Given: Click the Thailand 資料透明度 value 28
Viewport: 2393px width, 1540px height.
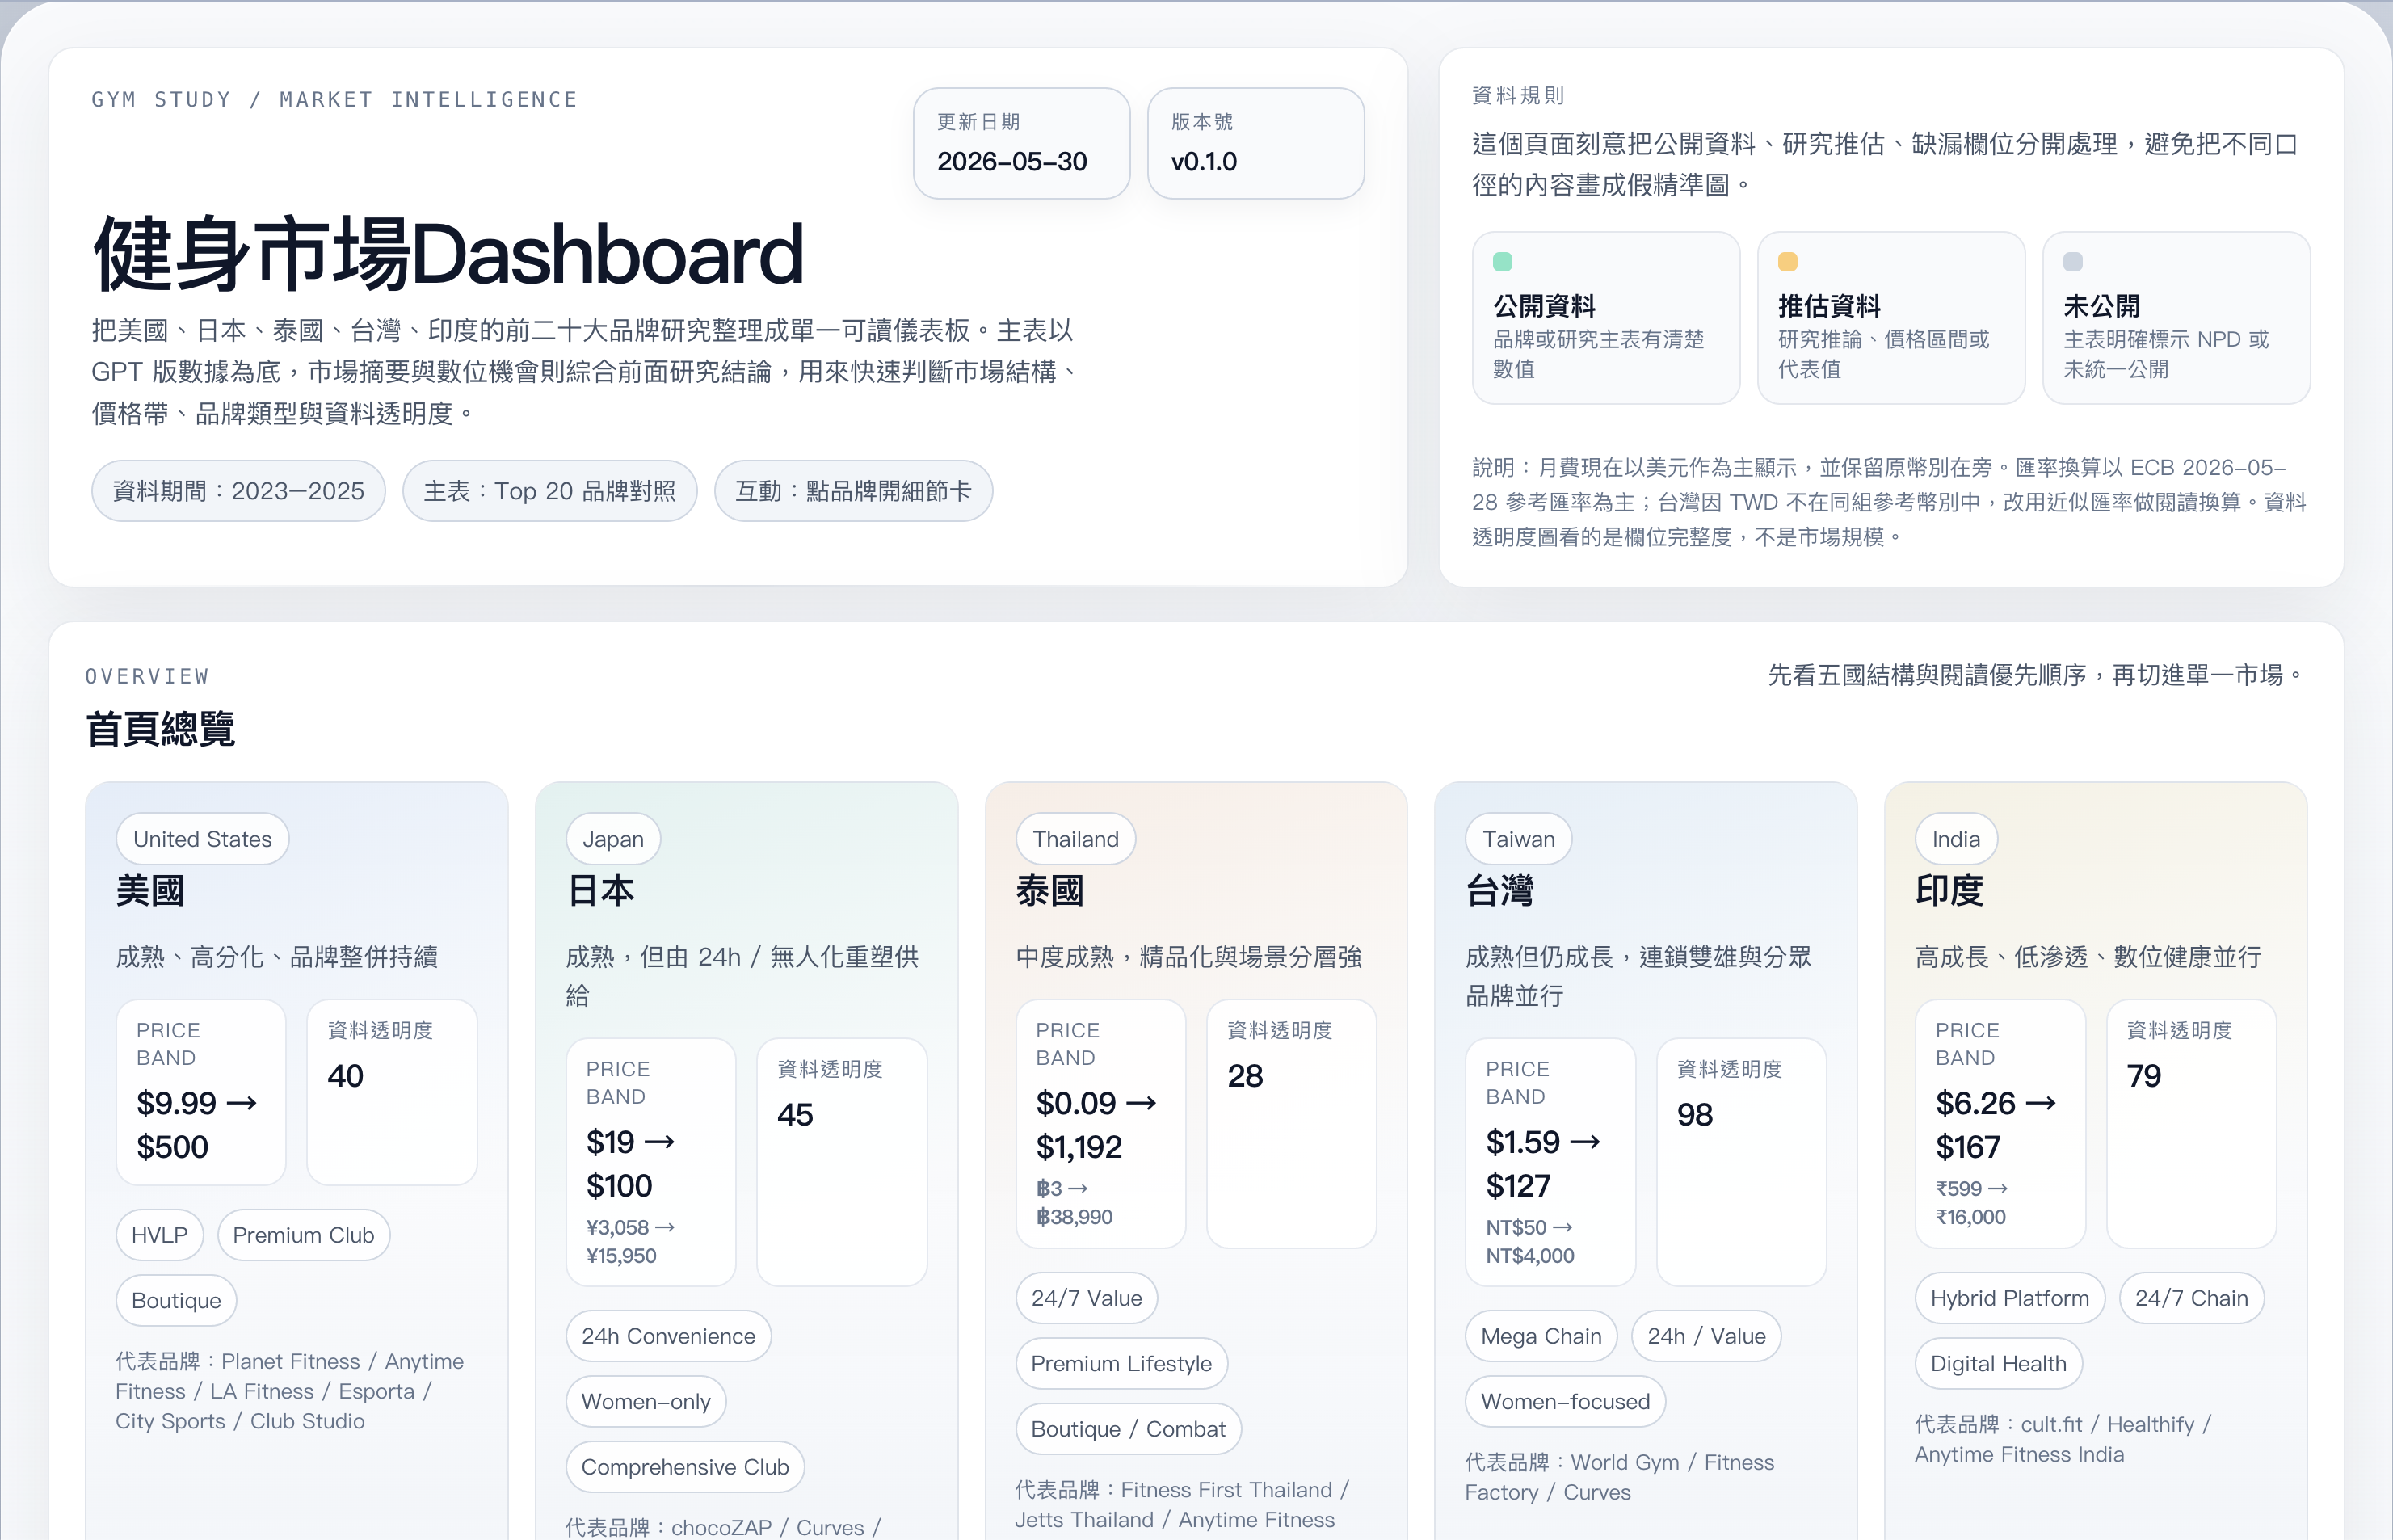Looking at the screenshot, I should point(1245,1076).
